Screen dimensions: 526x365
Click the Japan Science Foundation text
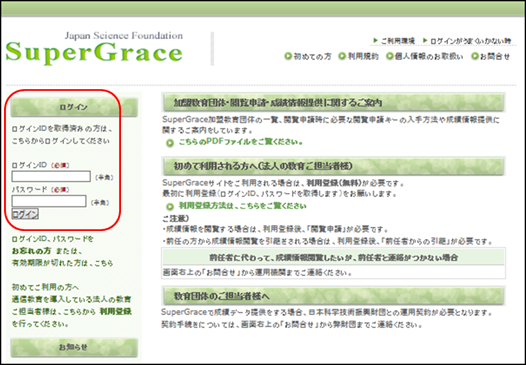click(x=124, y=35)
